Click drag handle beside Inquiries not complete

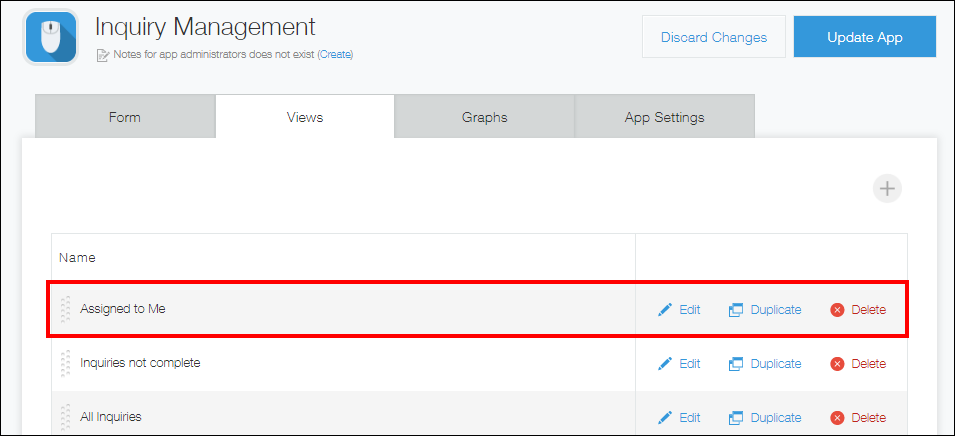tap(66, 364)
